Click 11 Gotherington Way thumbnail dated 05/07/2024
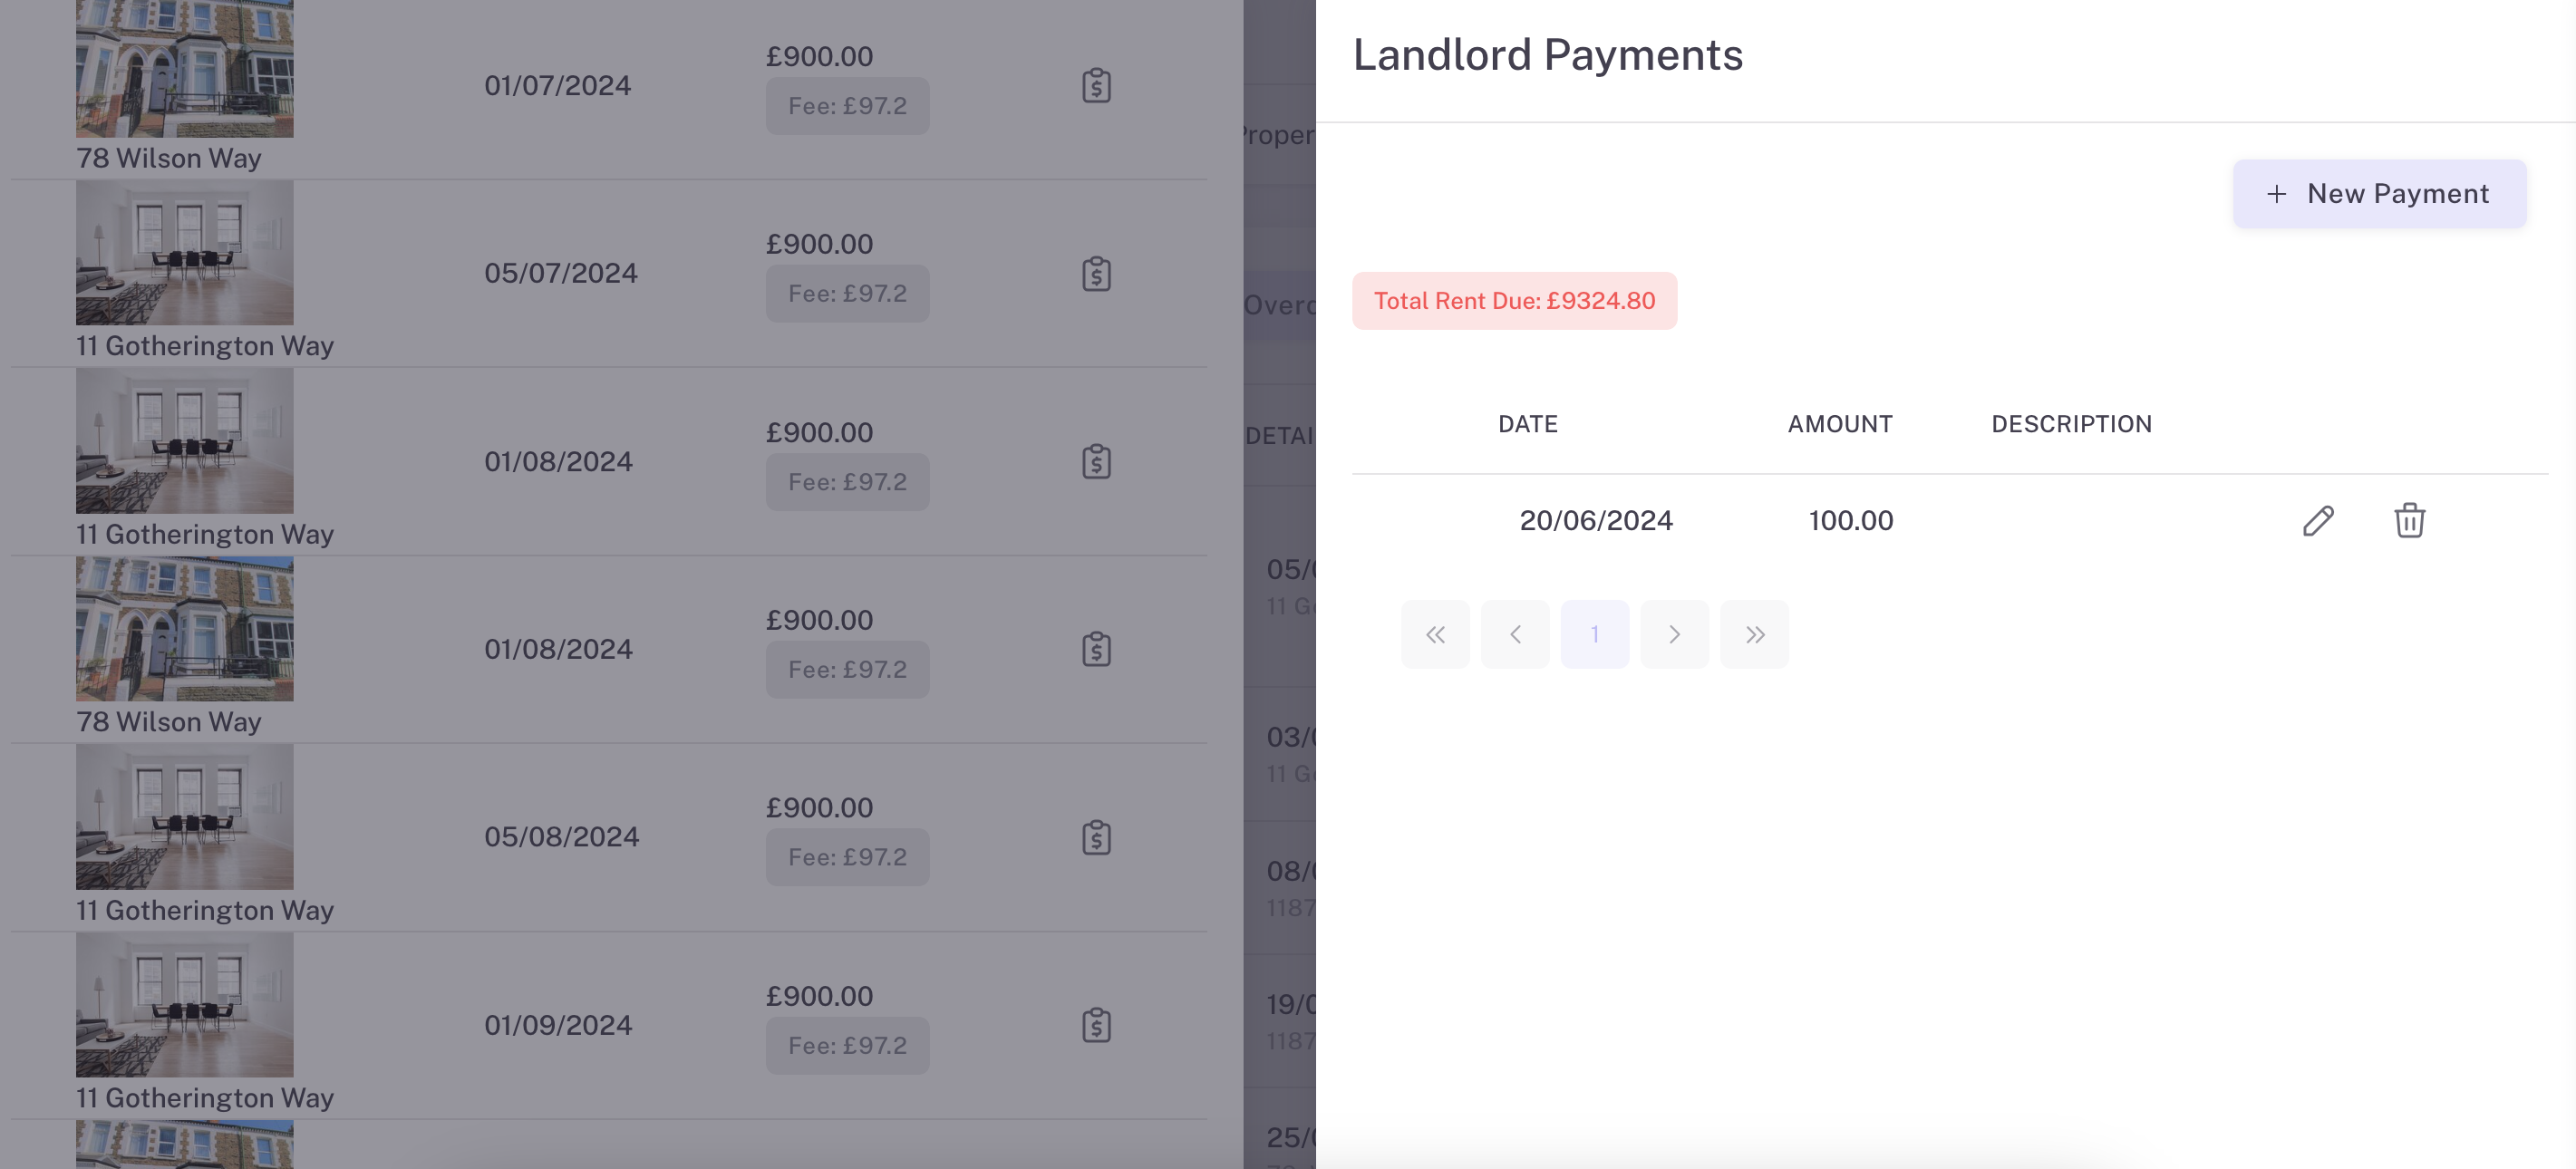 tap(185, 253)
